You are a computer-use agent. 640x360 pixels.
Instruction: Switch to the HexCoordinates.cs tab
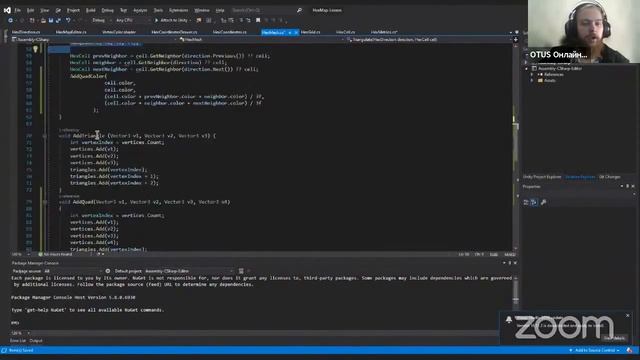pyautogui.click(x=229, y=32)
